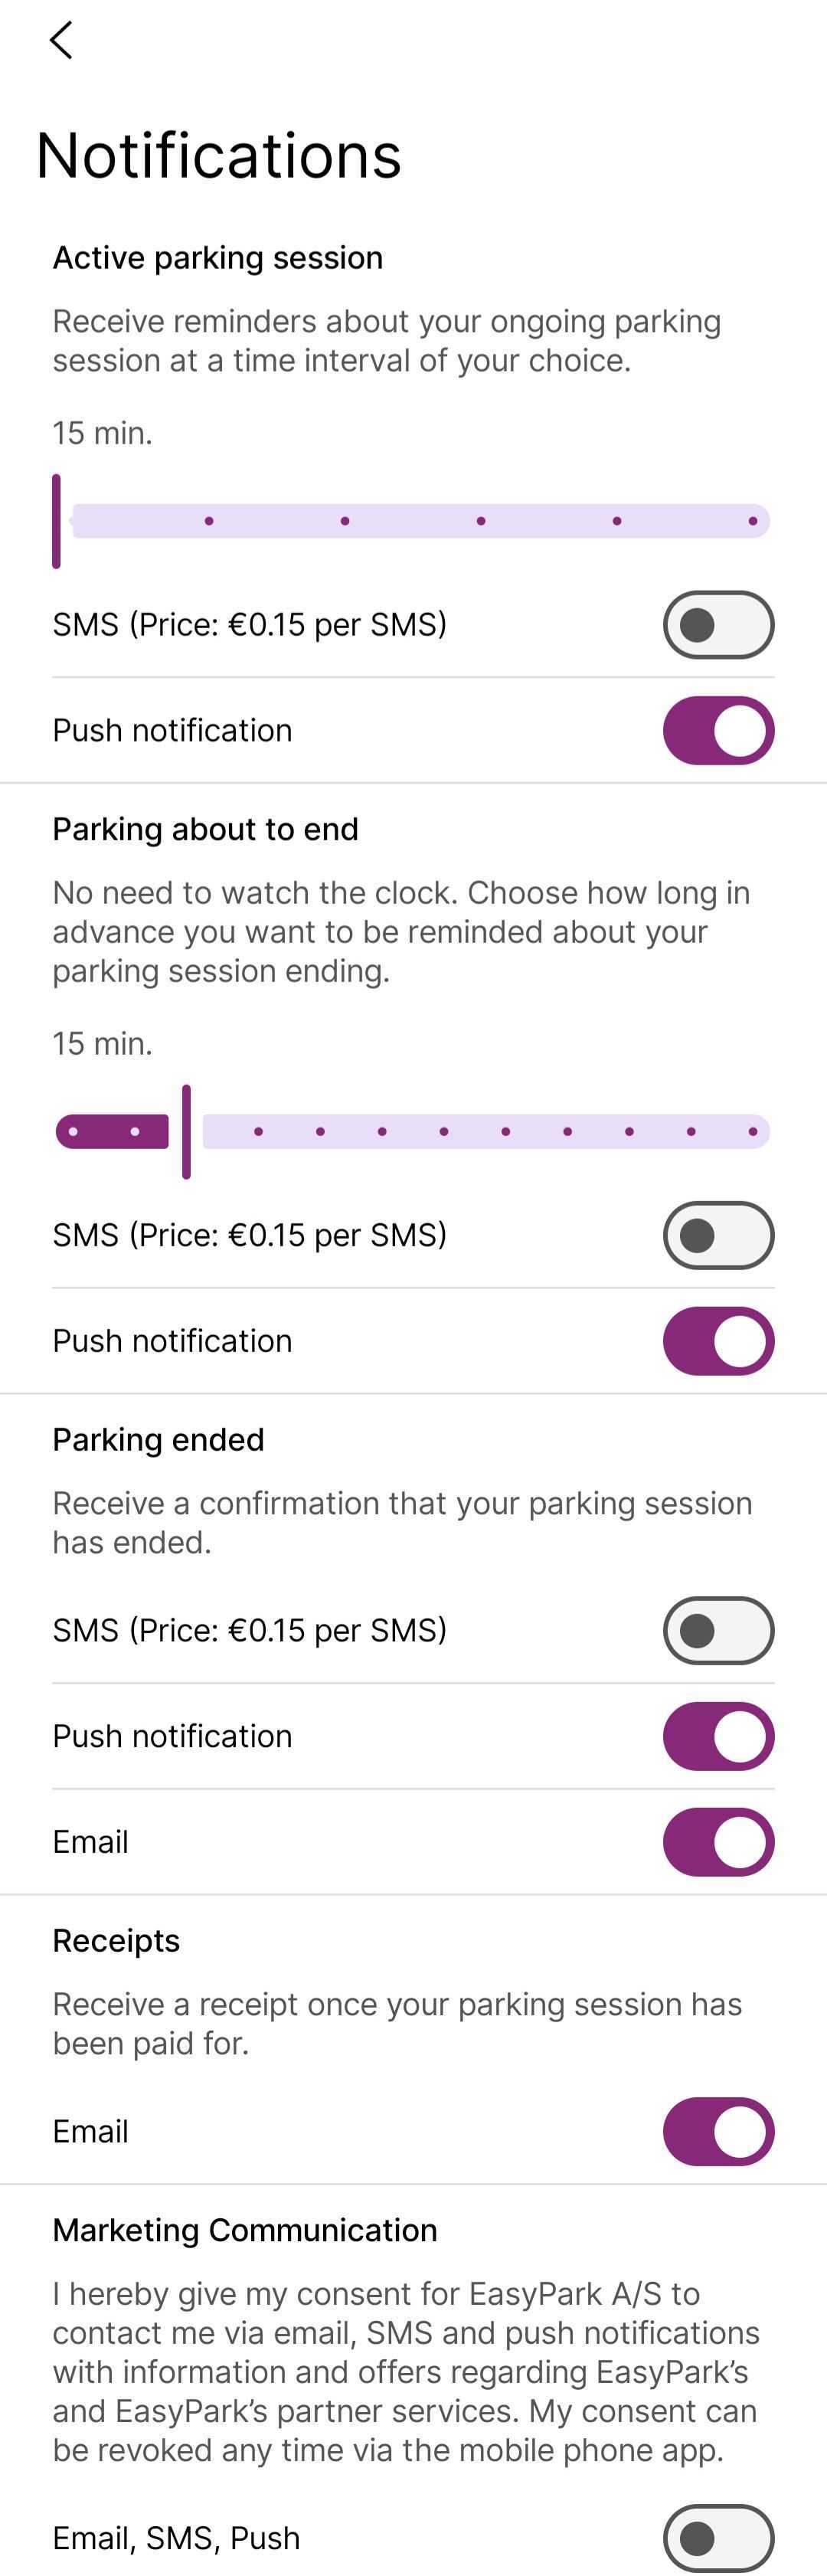This screenshot has width=827, height=2576.
Task: Click the Active parking session slider handle
Action: coord(57,521)
